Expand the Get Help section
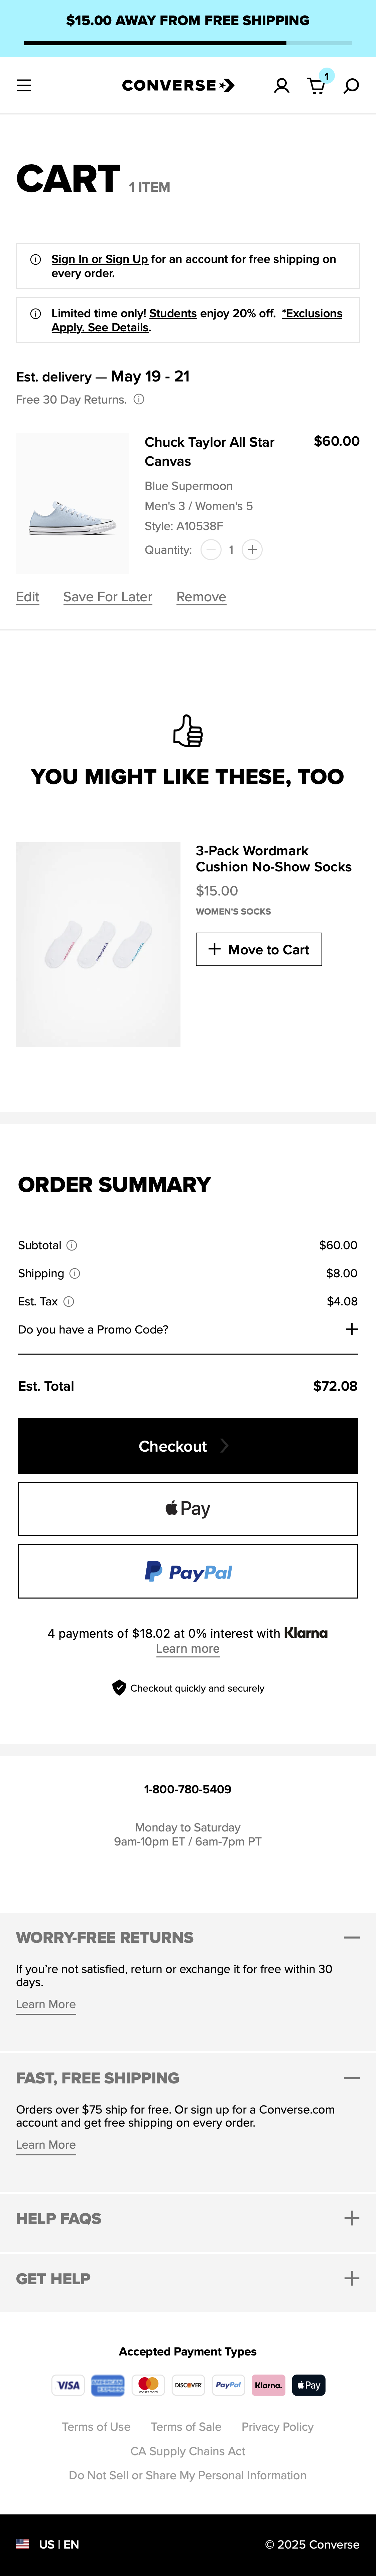376x2576 pixels. (351, 2278)
